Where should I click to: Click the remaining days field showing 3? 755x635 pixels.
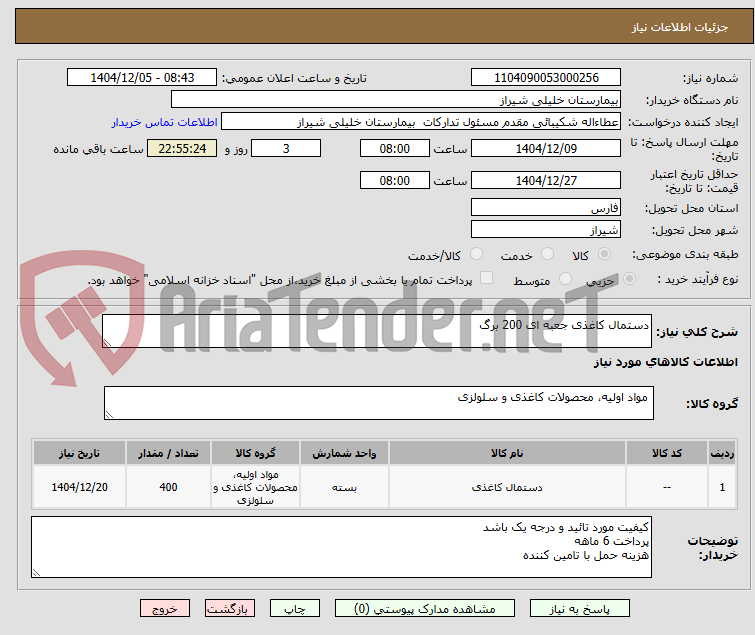coord(286,148)
